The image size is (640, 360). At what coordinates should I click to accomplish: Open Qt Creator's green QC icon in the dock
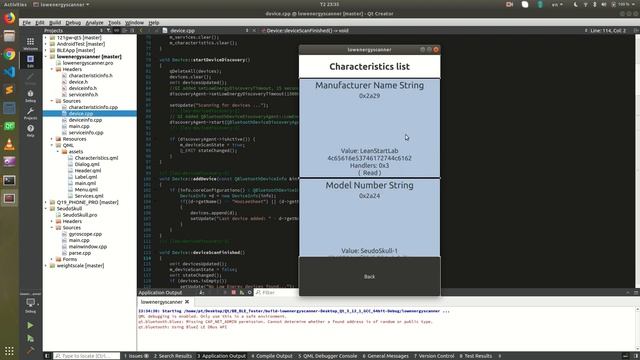(x=9, y=126)
